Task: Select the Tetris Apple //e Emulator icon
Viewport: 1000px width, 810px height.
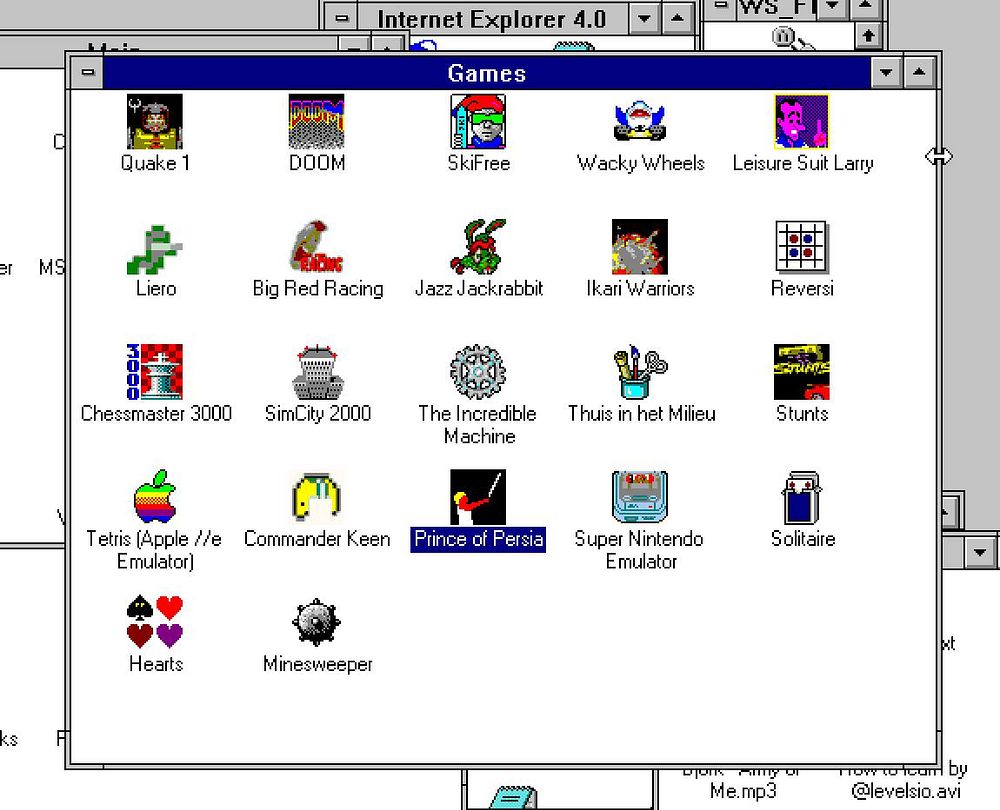Action: click(155, 497)
